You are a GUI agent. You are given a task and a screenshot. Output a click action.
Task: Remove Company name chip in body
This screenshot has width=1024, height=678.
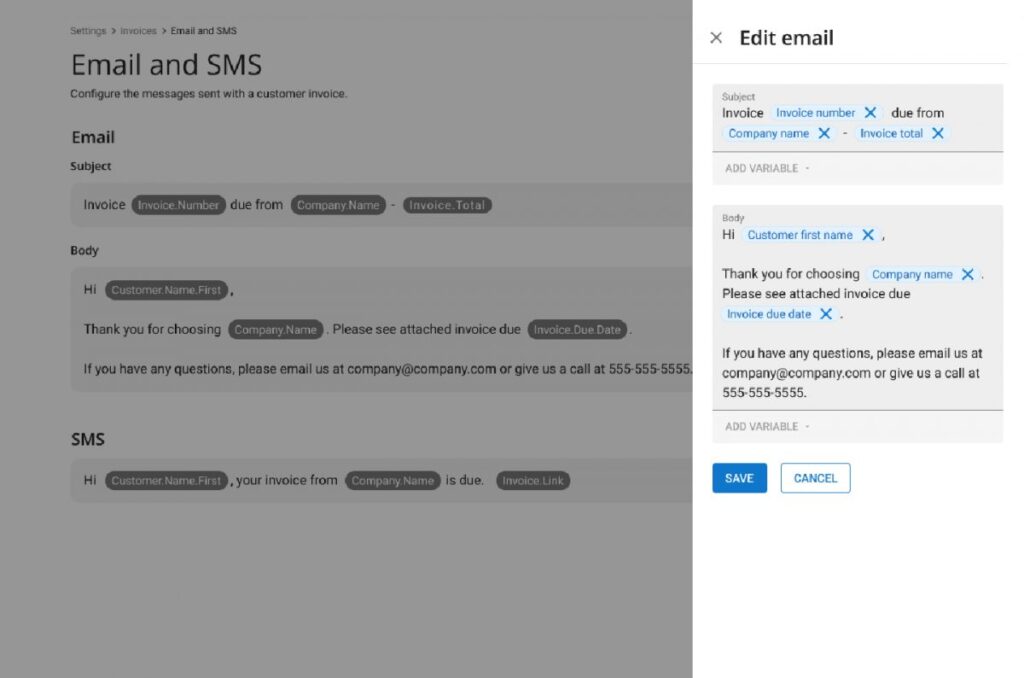click(x=967, y=274)
